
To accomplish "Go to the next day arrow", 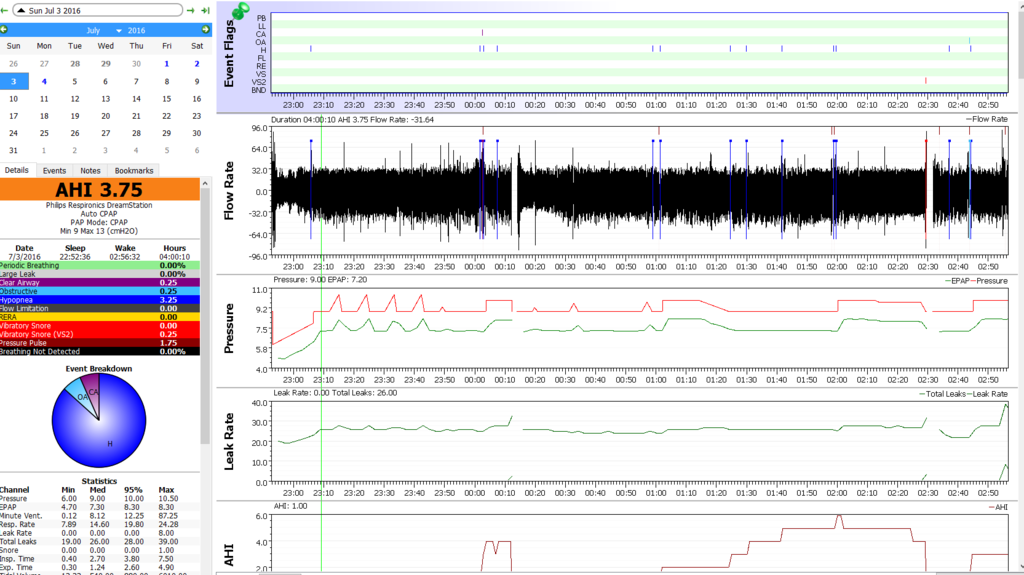I will click(x=190, y=10).
